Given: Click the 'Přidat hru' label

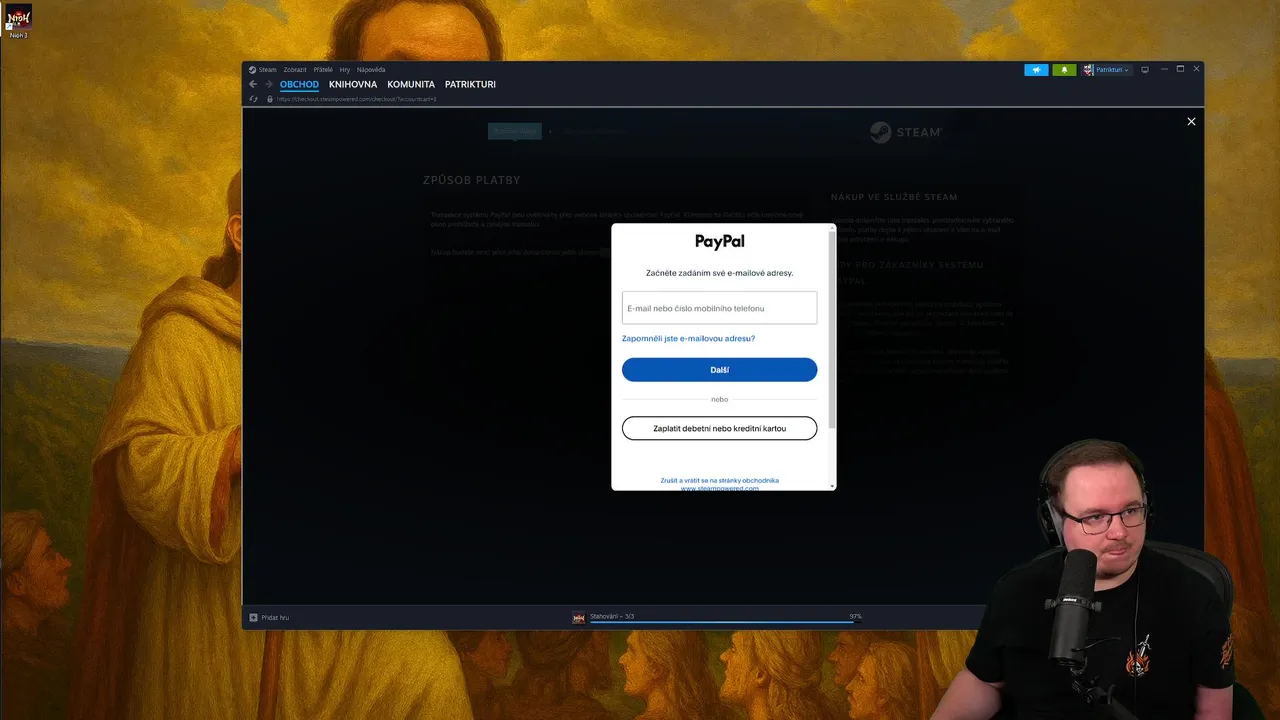Looking at the screenshot, I should (x=275, y=618).
